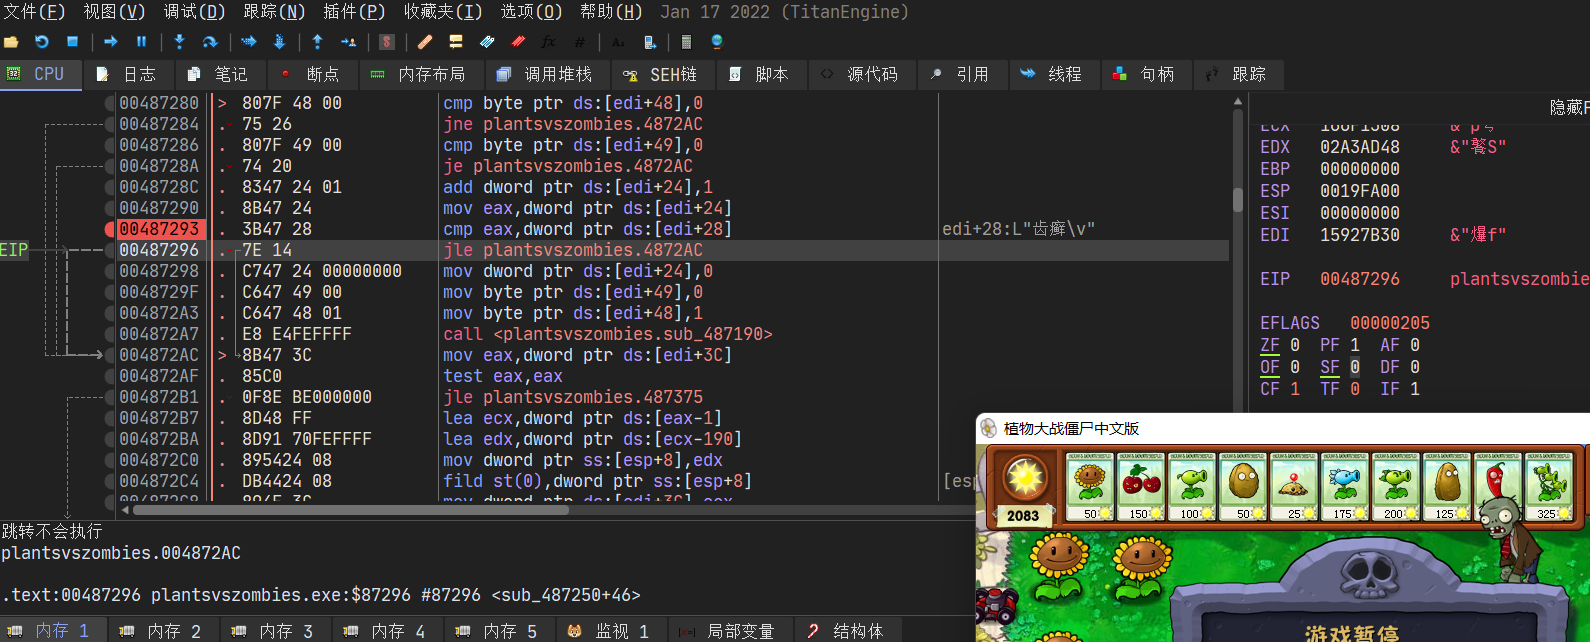Toggle the PF flag in registers

click(x=1330, y=345)
